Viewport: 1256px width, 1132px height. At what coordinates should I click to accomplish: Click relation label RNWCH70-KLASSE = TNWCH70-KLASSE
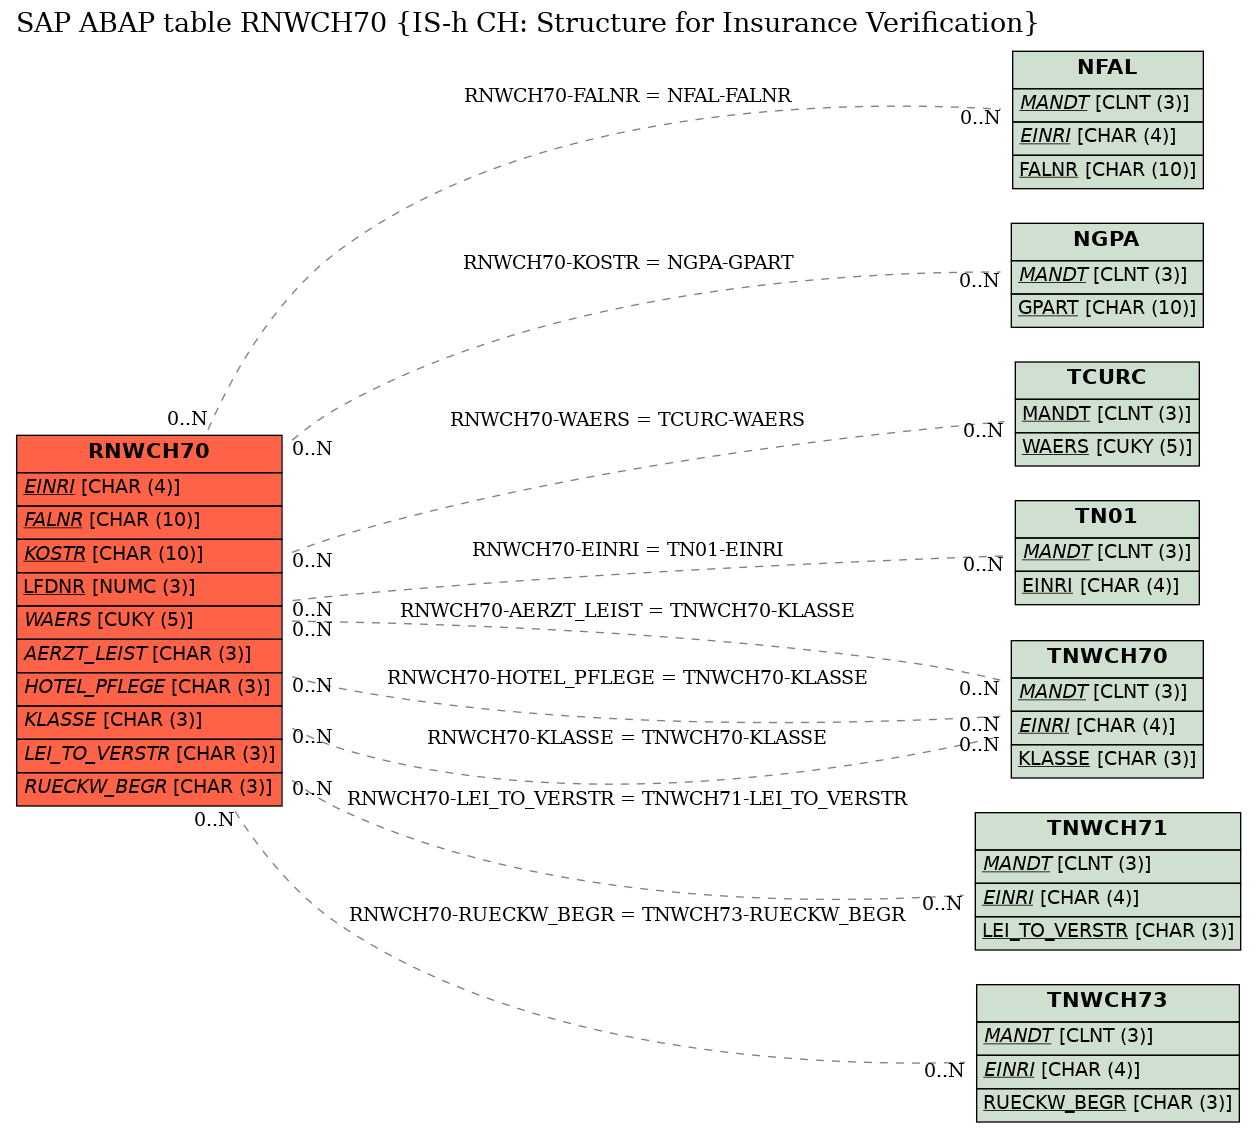pyautogui.click(x=627, y=738)
